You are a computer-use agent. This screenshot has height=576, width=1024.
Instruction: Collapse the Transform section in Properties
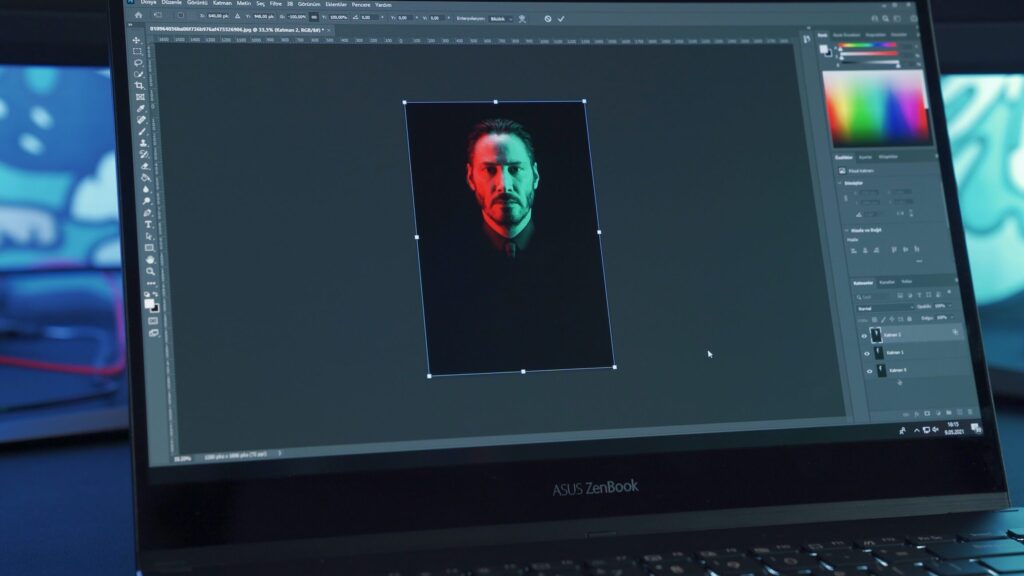tap(840, 184)
